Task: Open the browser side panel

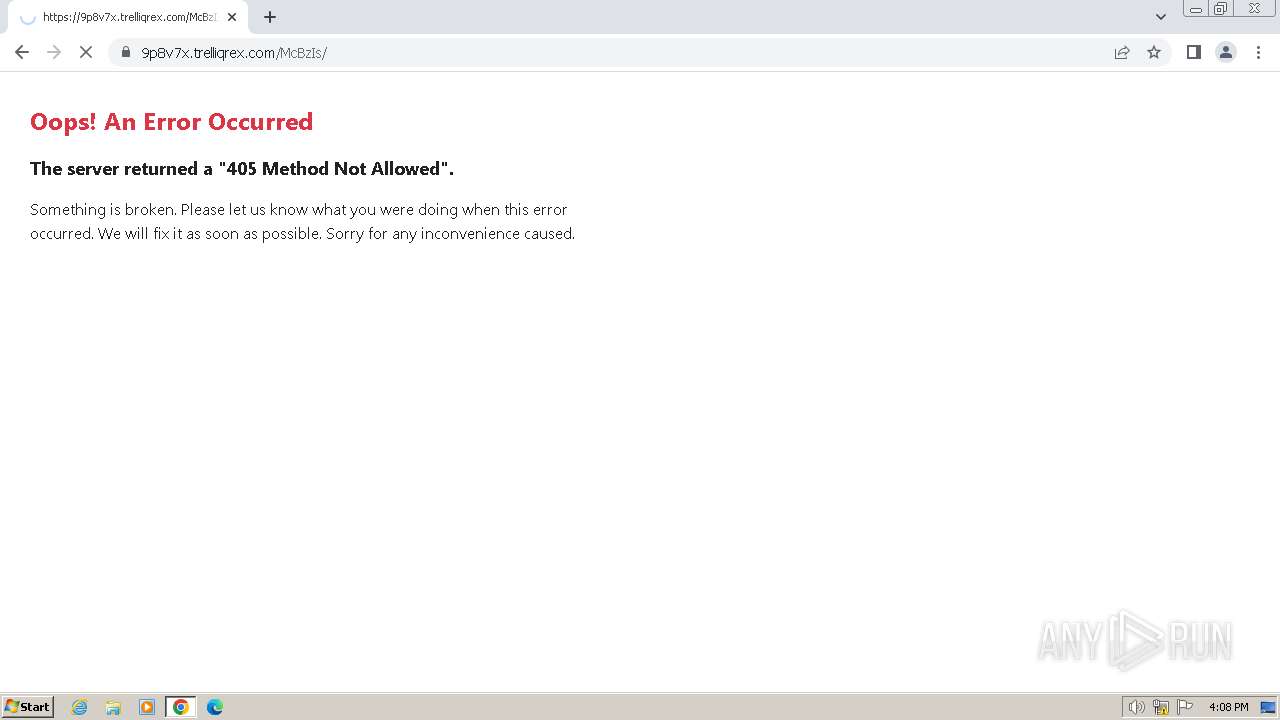Action: pyautogui.click(x=1193, y=52)
